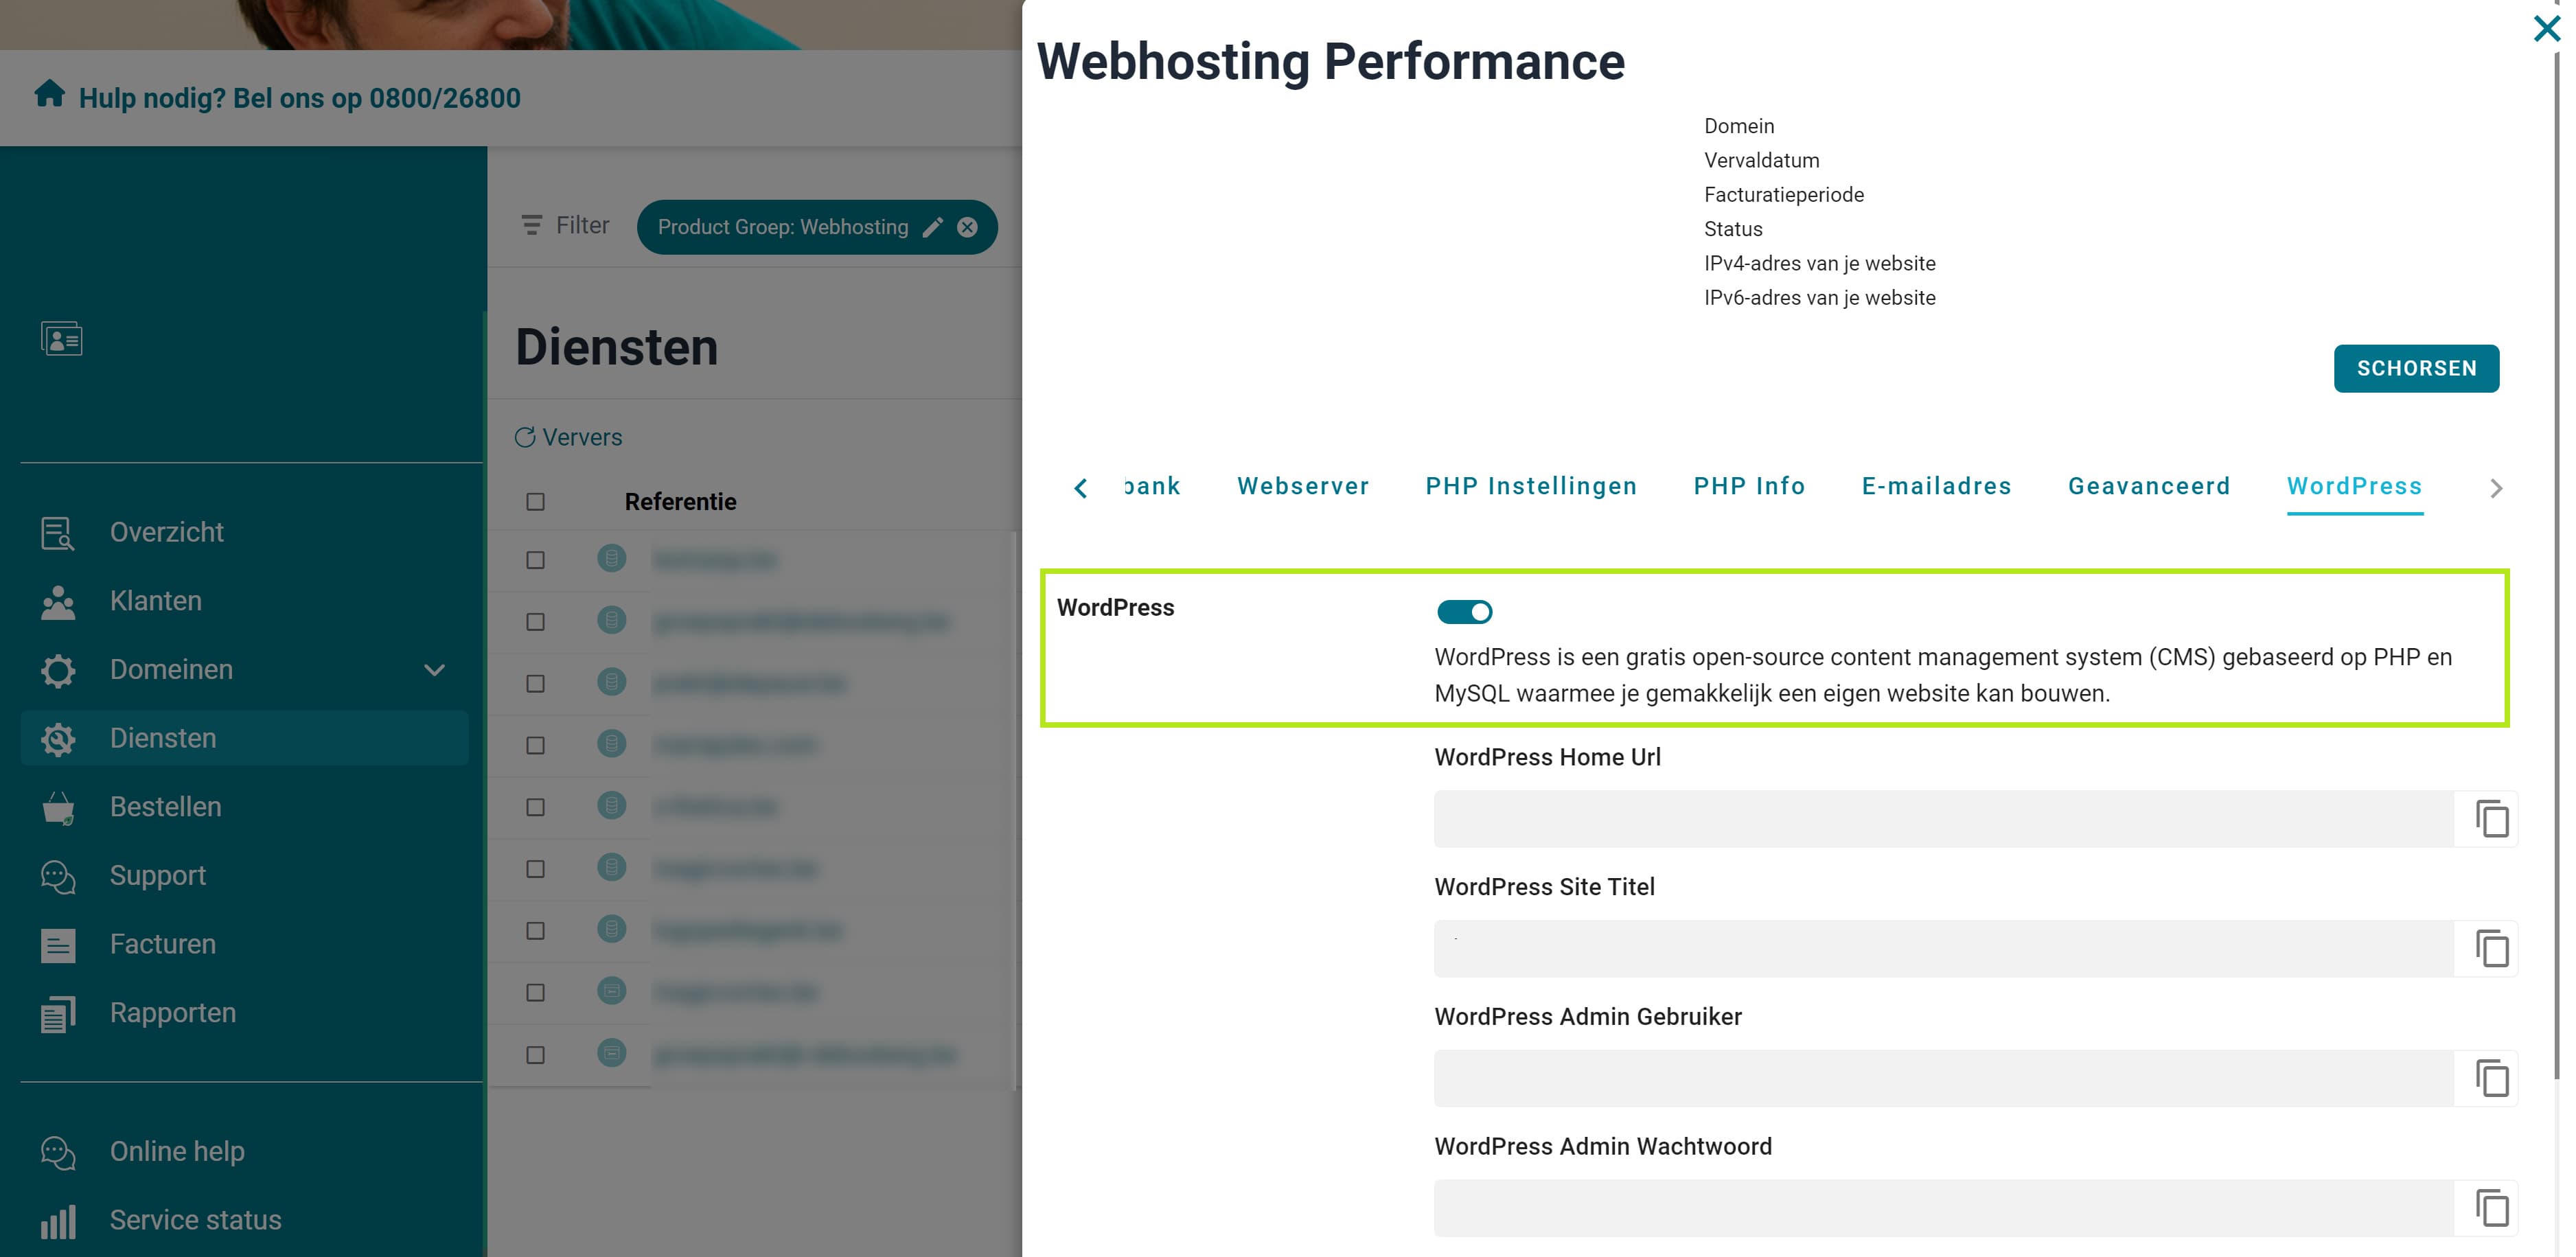Click the first row's green service icon
Image resolution: width=2576 pixels, height=1257 pixels.
(611, 558)
